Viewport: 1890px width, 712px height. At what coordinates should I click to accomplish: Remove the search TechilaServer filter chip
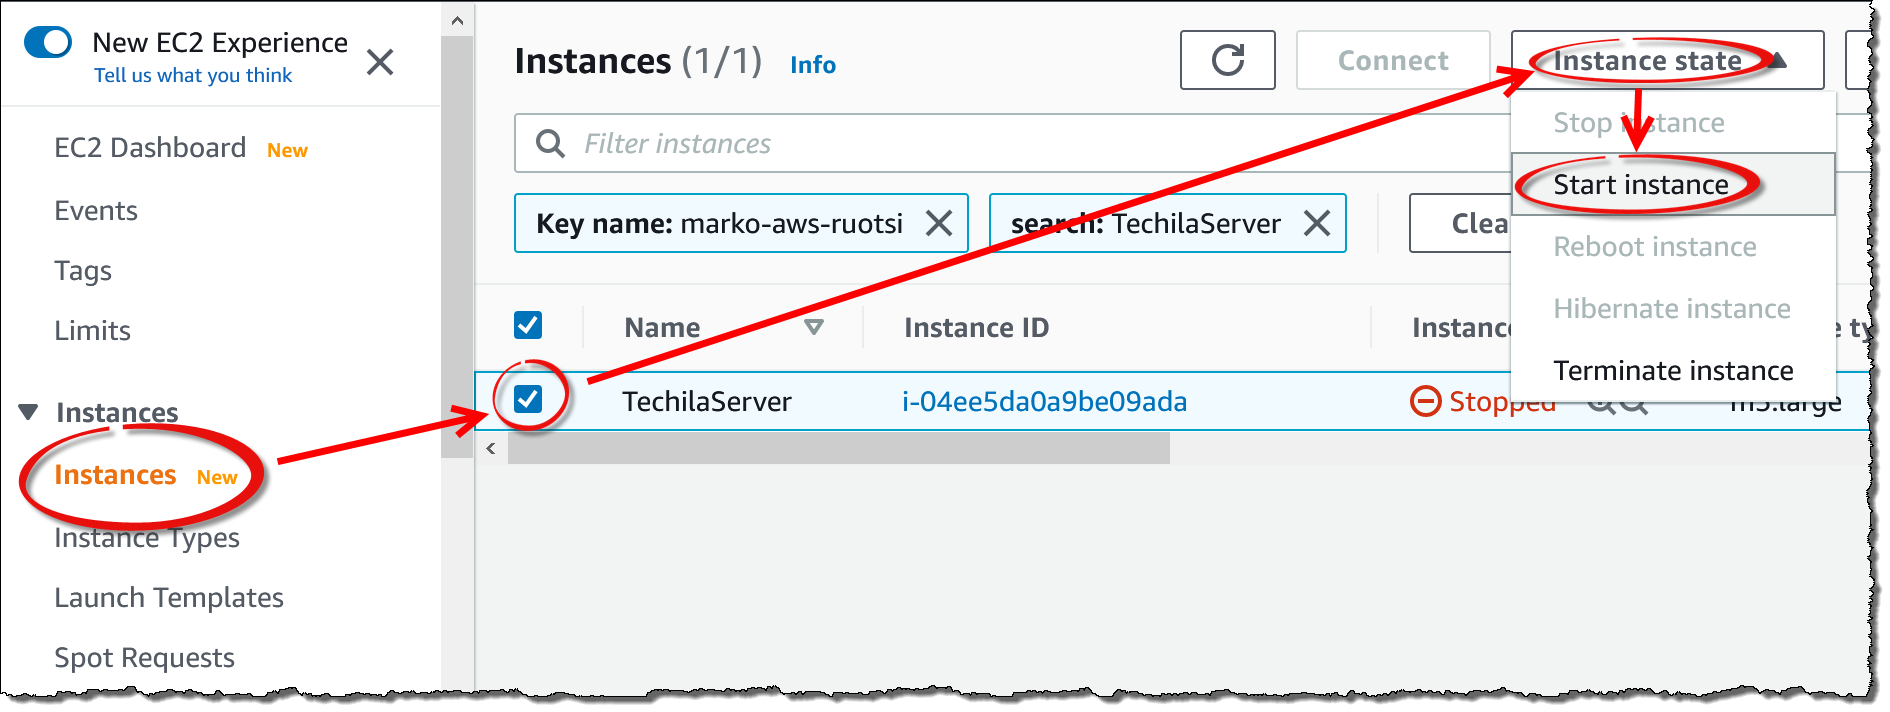point(1317,223)
